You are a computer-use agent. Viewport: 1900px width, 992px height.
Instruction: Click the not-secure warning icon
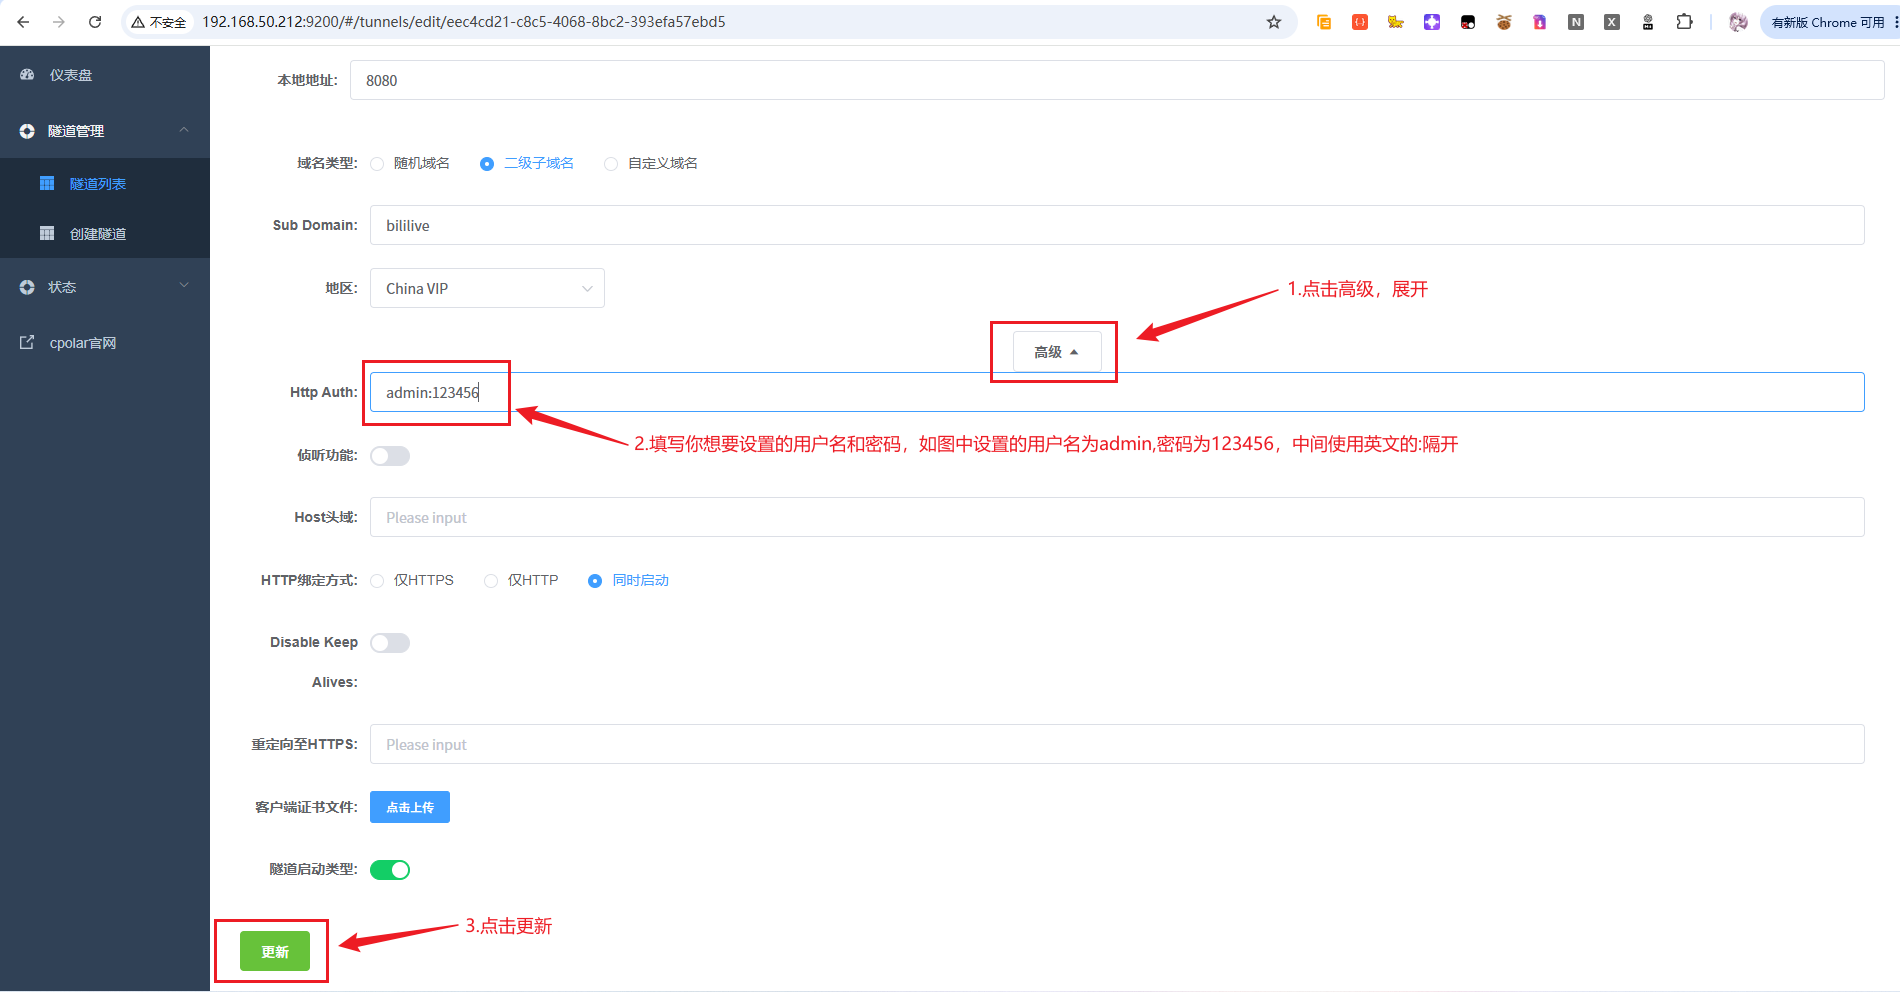138,22
